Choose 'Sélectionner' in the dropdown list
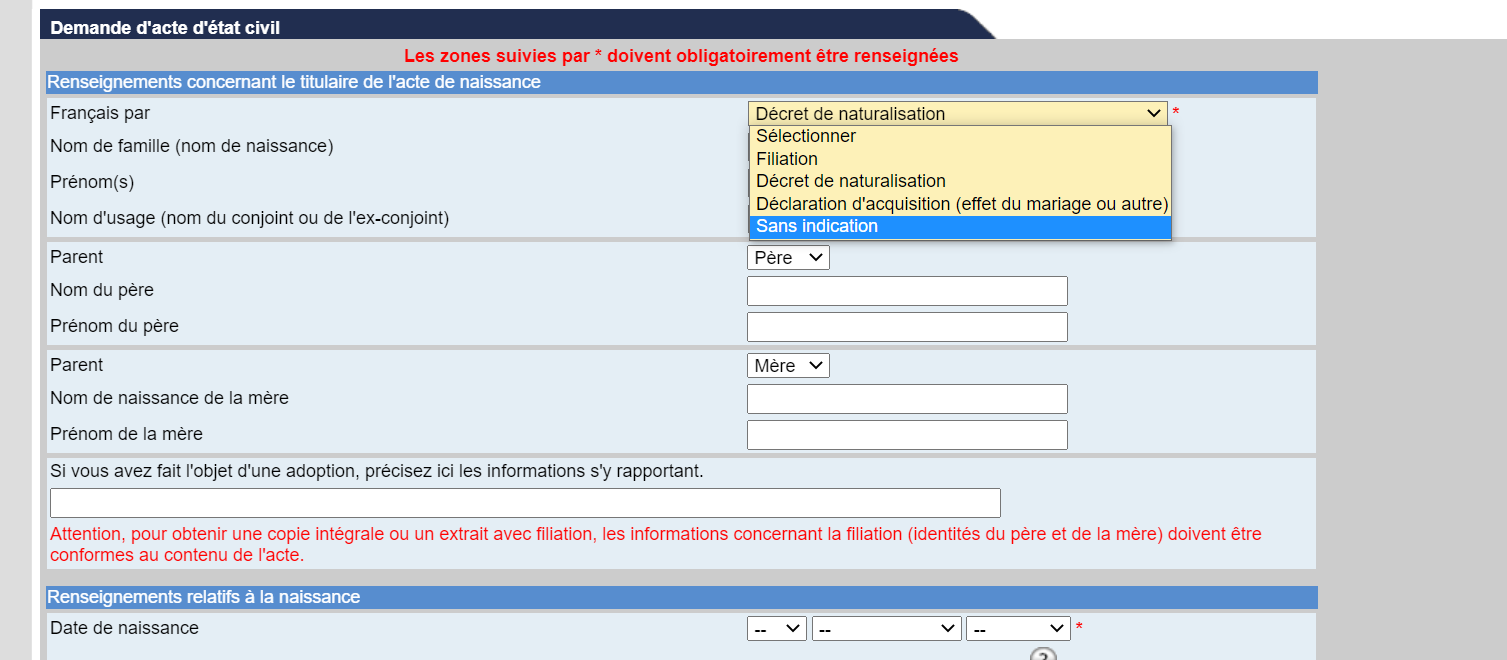The image size is (1507, 660). [960, 137]
